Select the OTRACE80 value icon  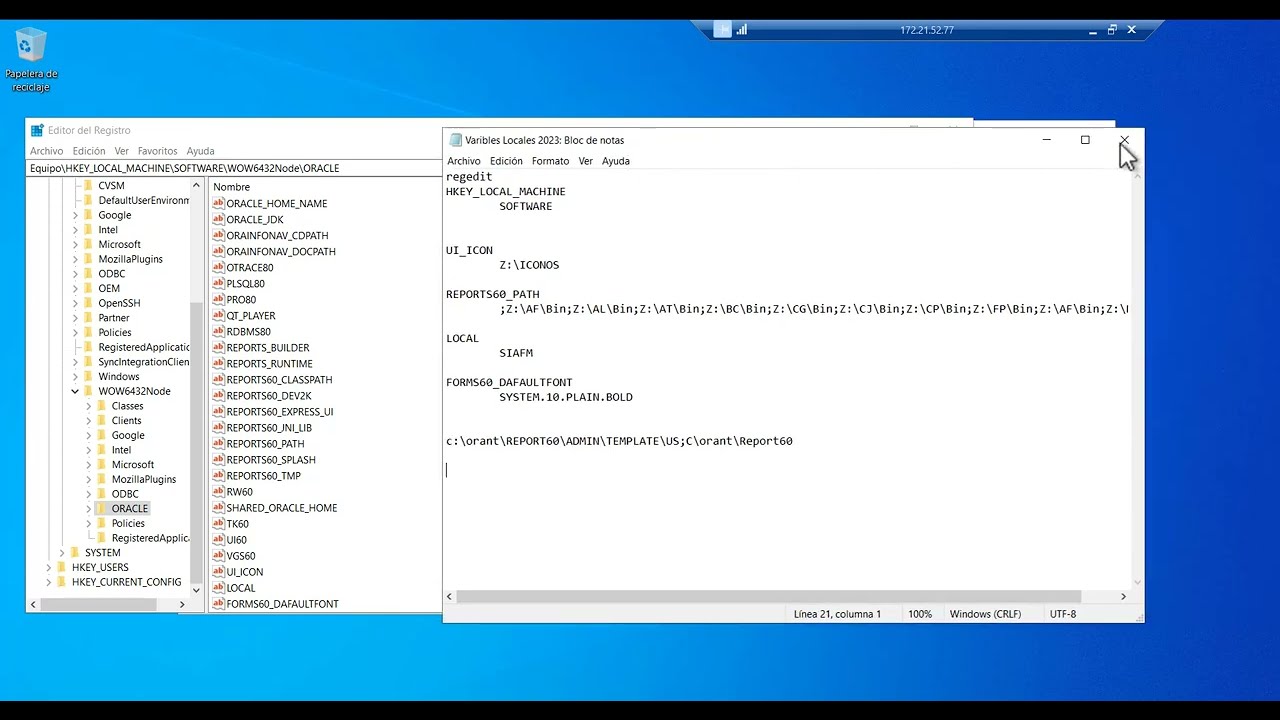point(218,267)
